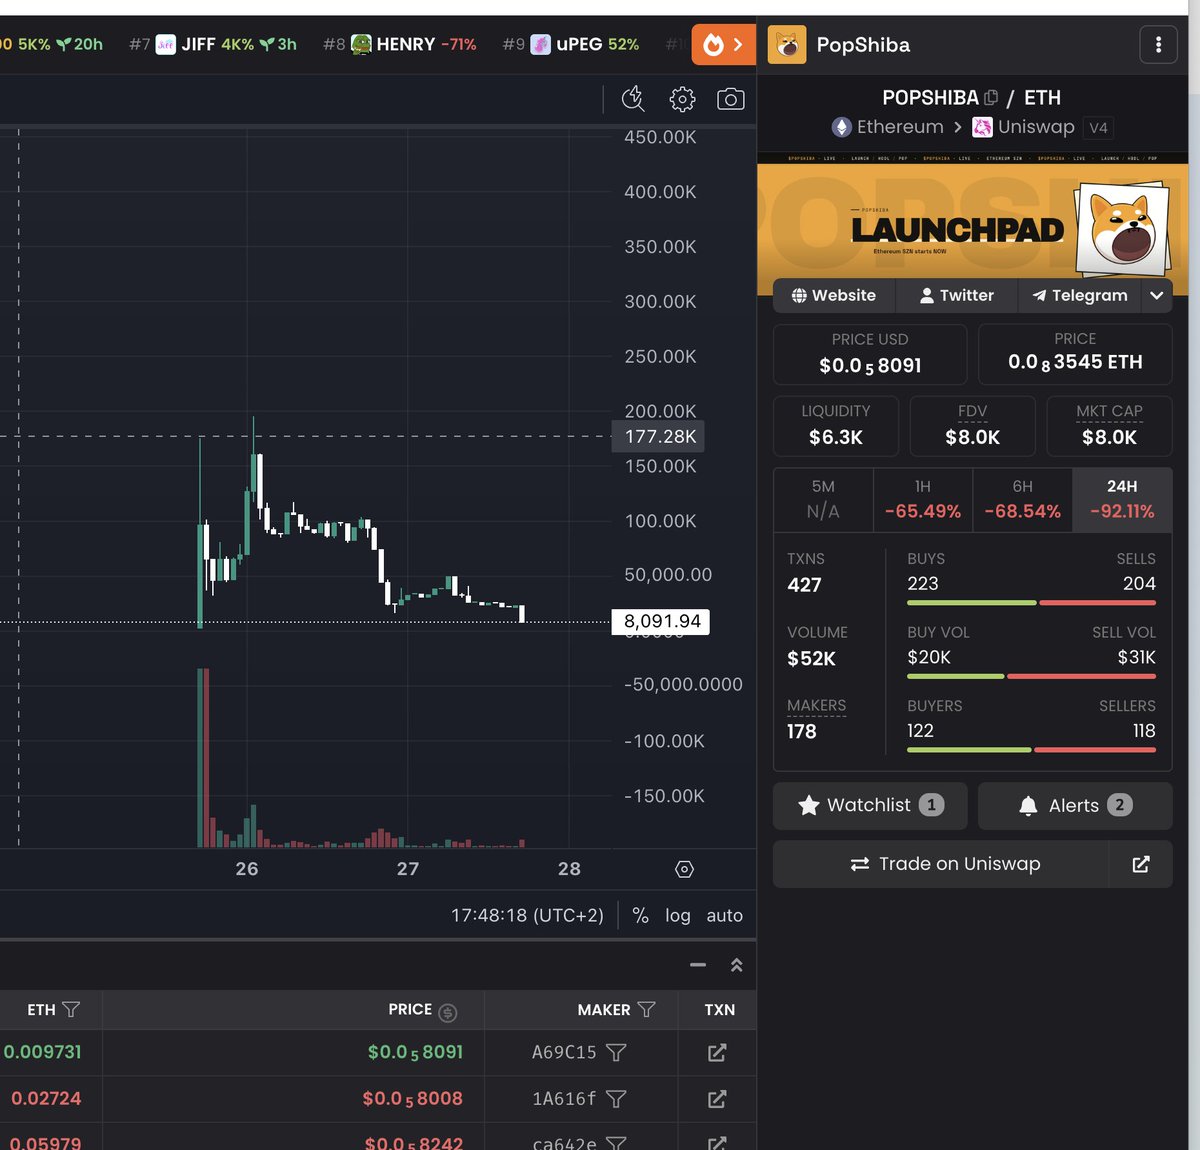
Task: Take a chart snapshot with camera icon
Action: (731, 99)
